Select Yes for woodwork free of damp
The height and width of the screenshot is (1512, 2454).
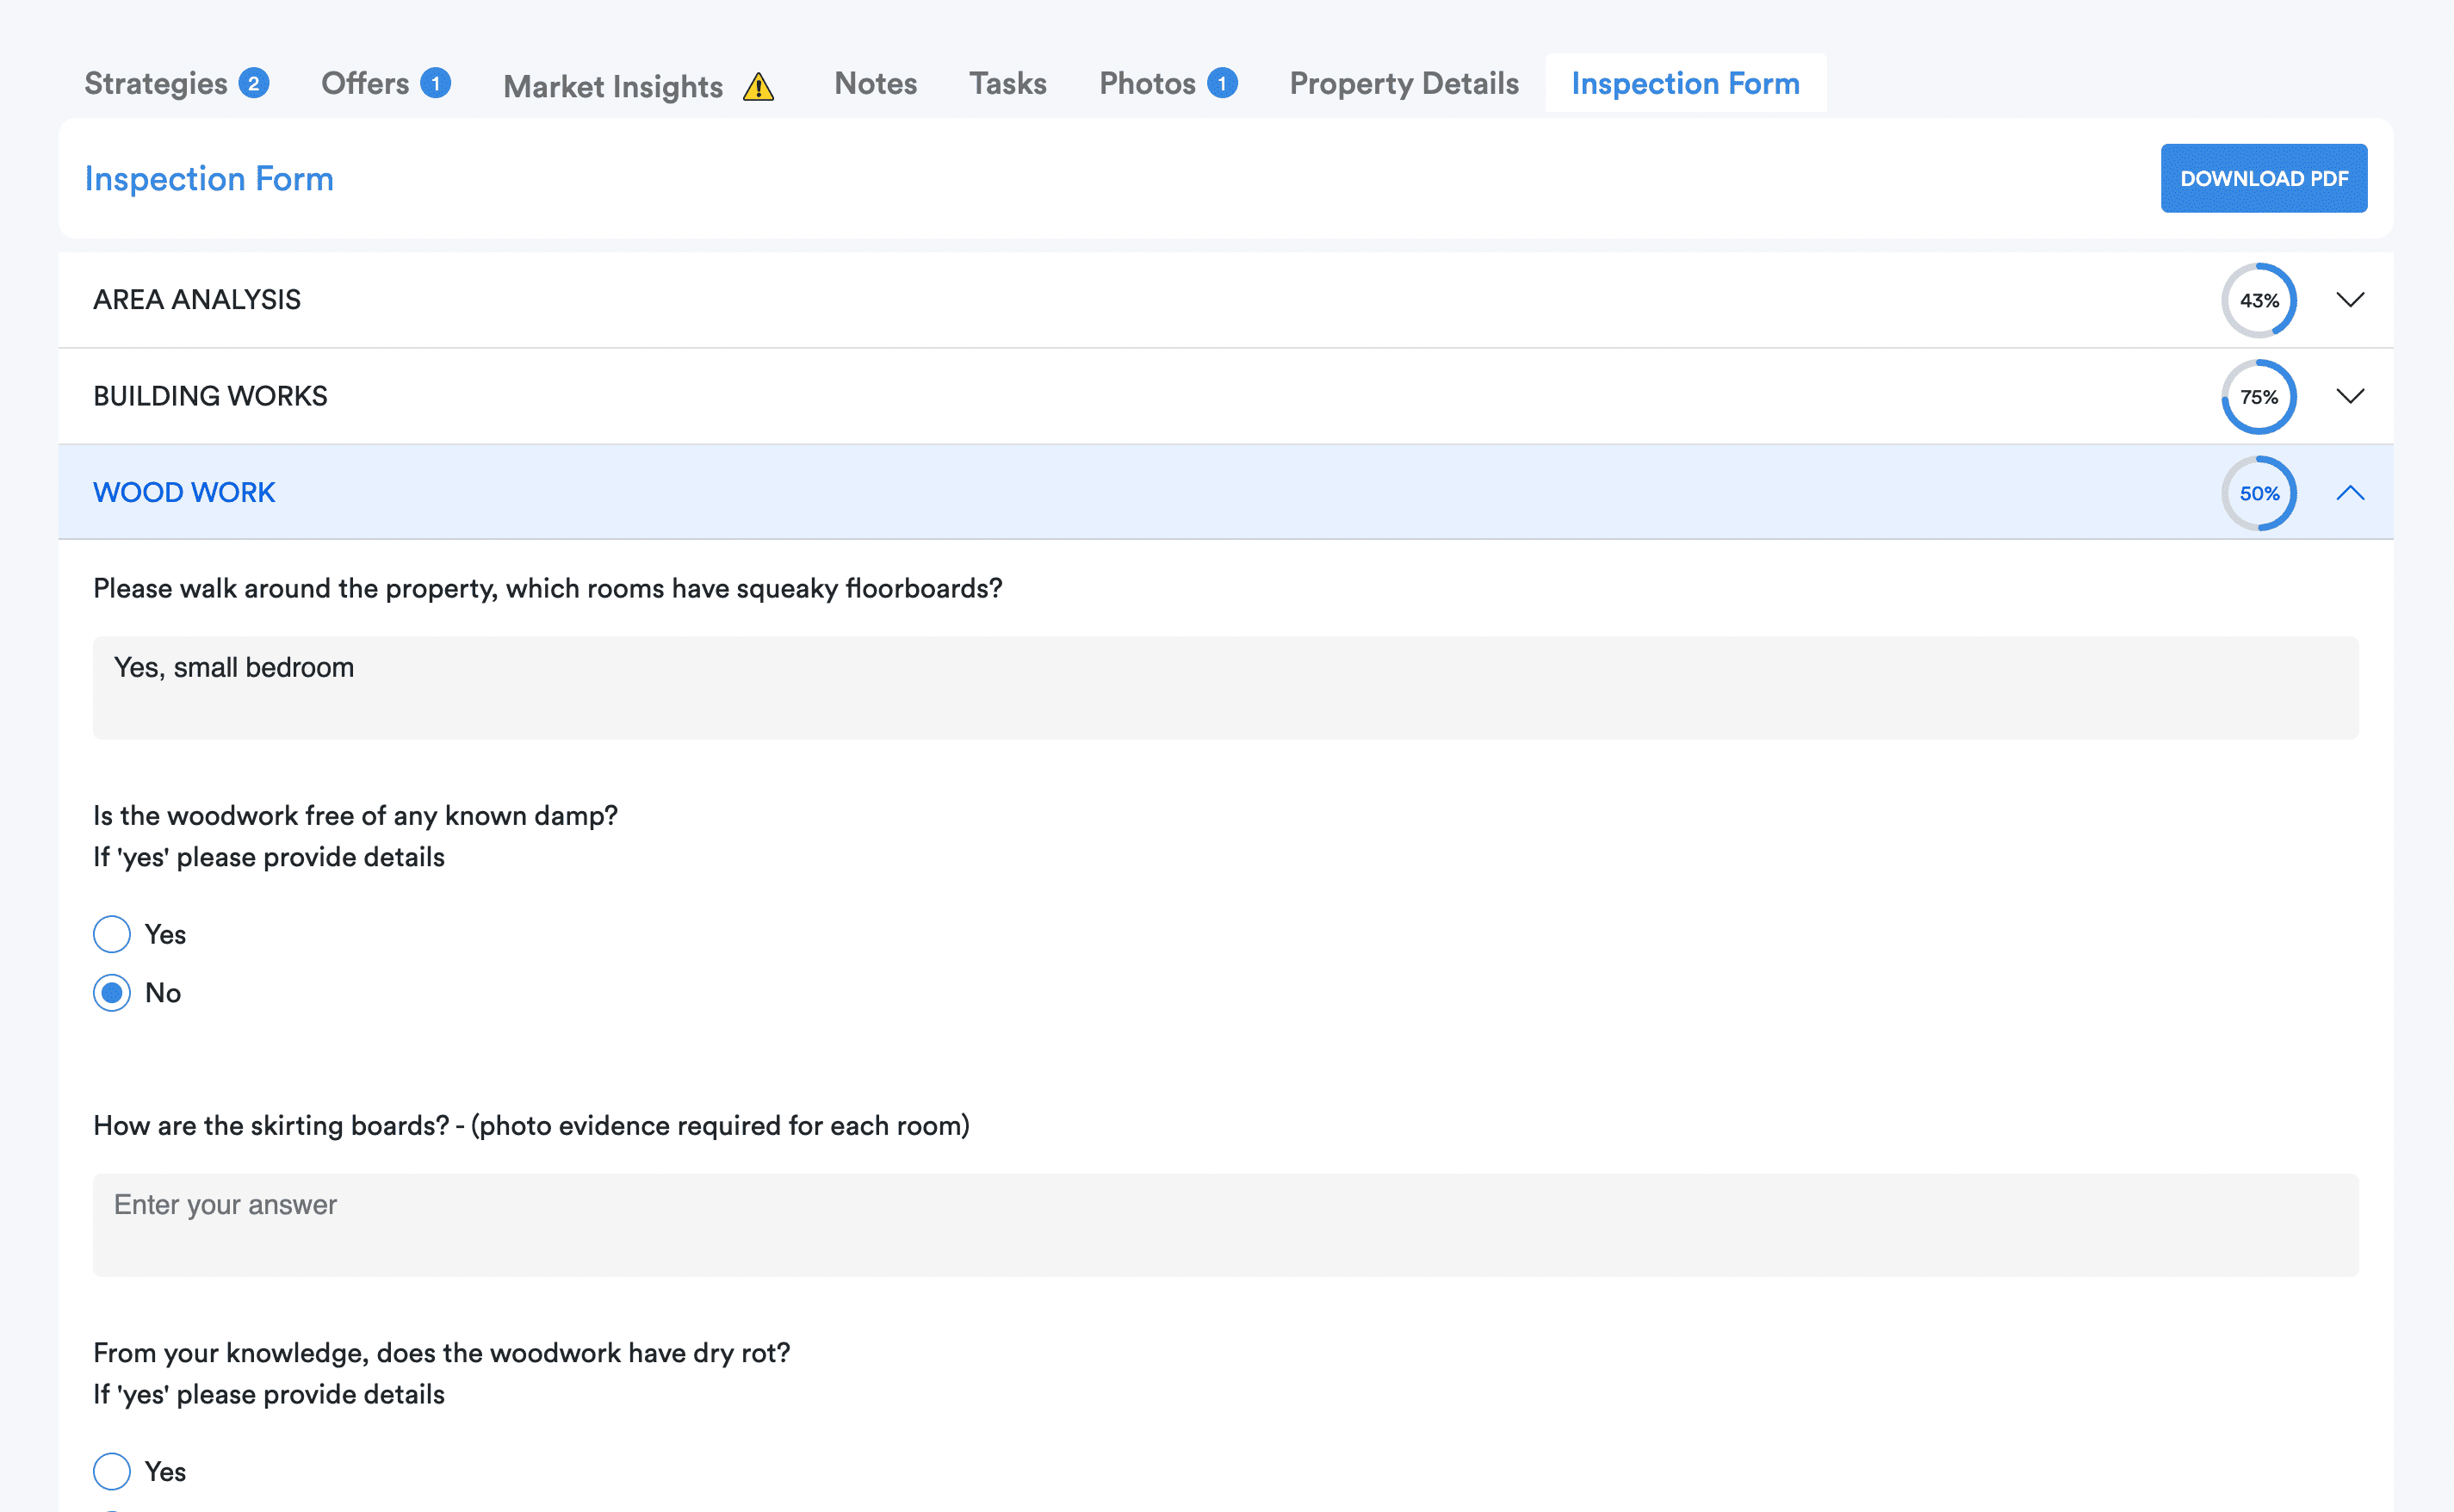coord(112,934)
